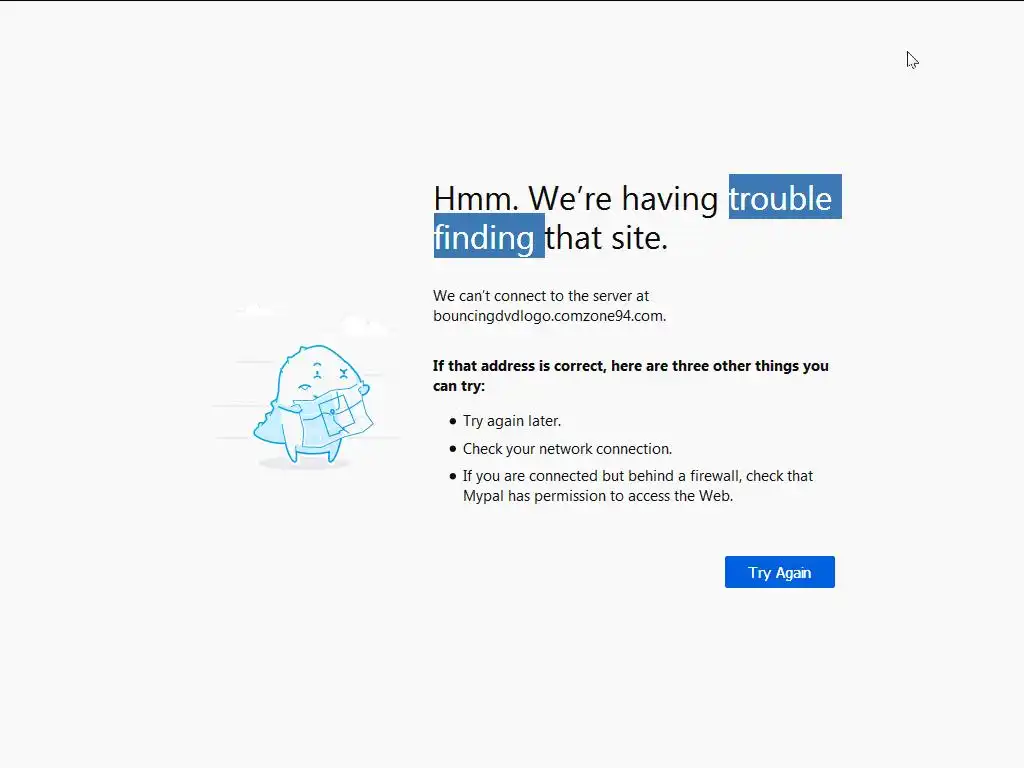Click "that site." in the heading

[x=607, y=237]
